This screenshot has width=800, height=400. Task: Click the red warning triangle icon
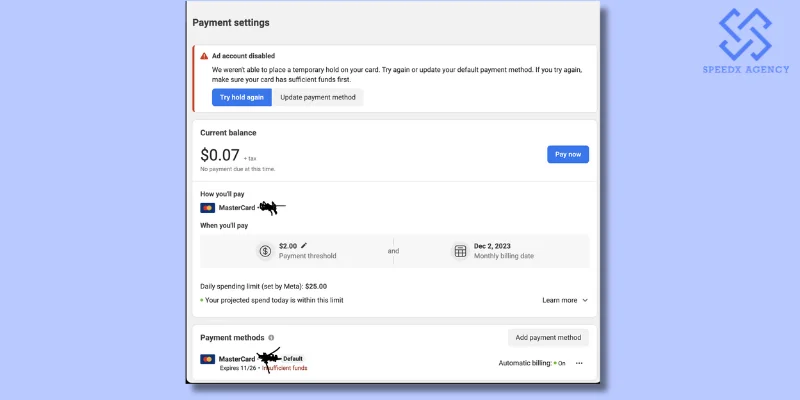click(204, 56)
